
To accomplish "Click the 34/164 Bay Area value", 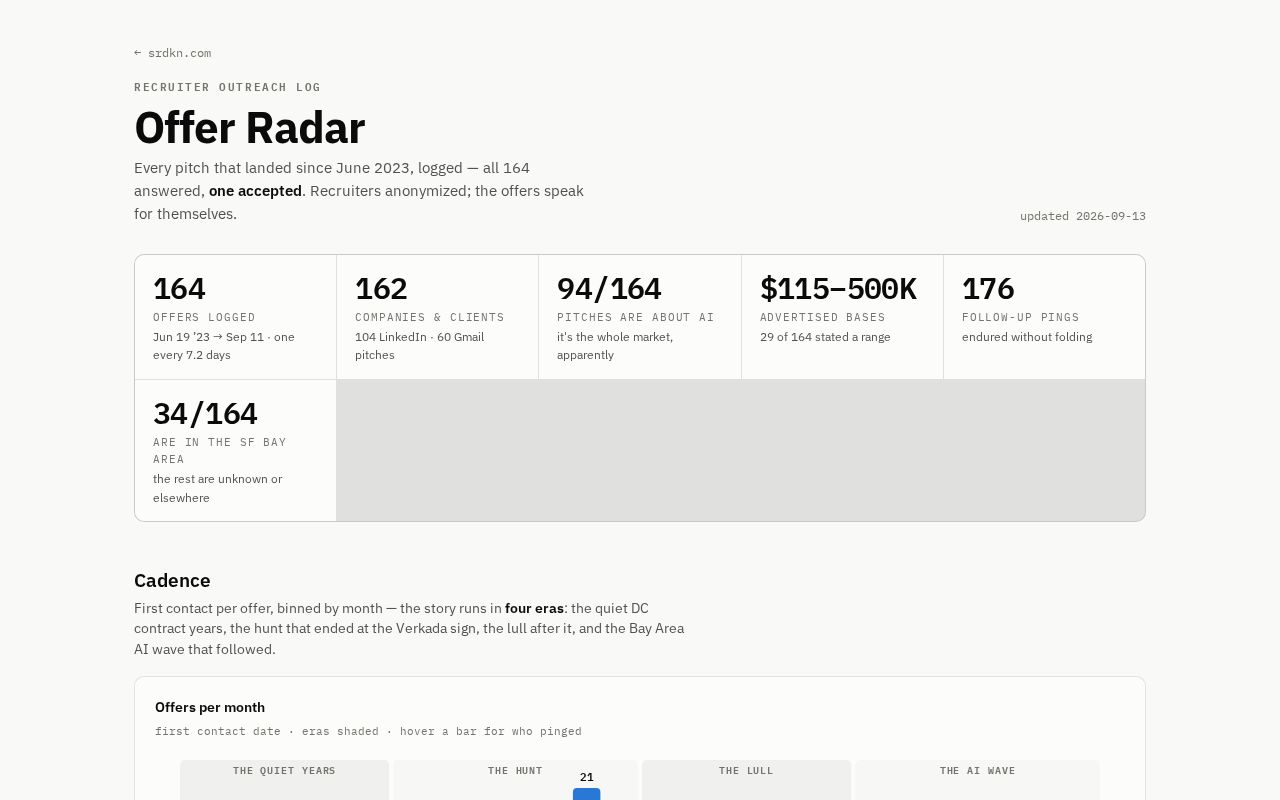I will (205, 414).
